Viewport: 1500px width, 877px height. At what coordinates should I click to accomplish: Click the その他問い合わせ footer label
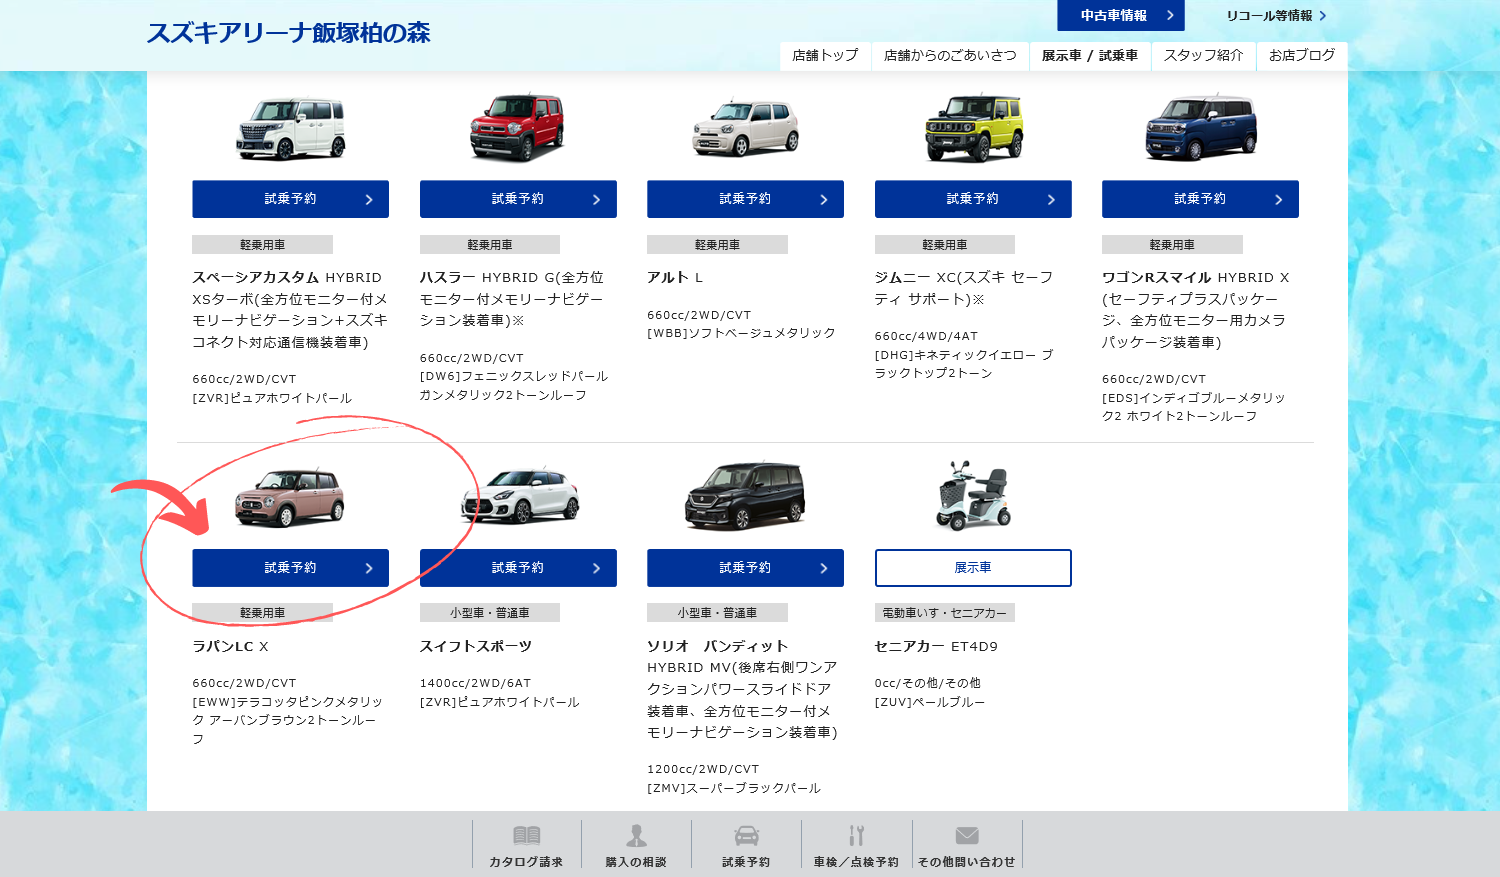[x=967, y=862]
